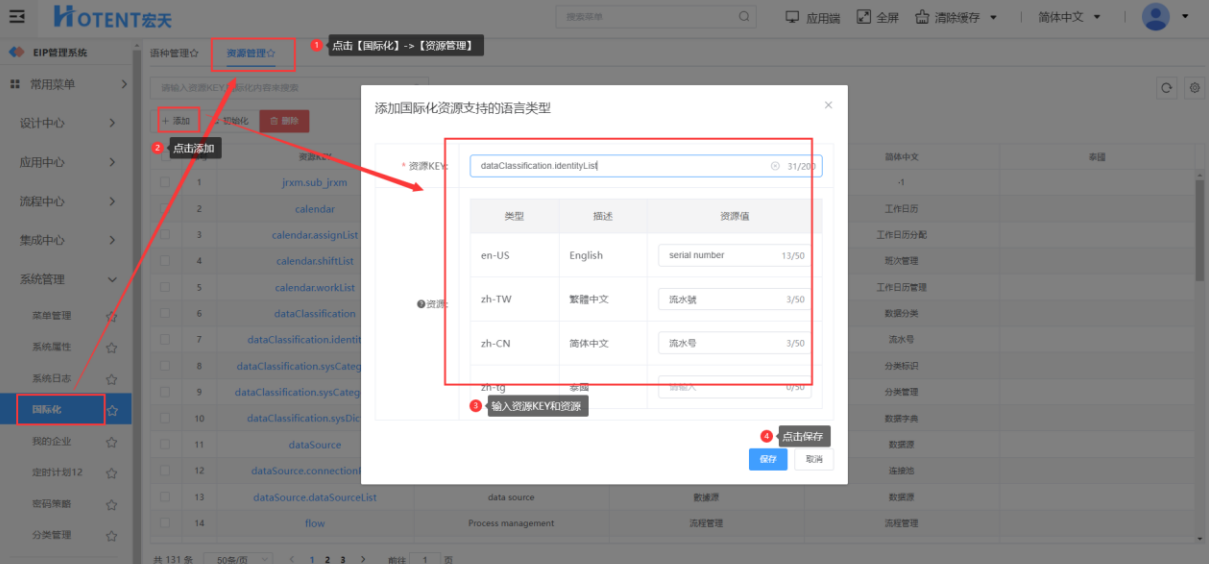Click the zh-CN 资源值 input
This screenshot has height=564, width=1209.
734,343
